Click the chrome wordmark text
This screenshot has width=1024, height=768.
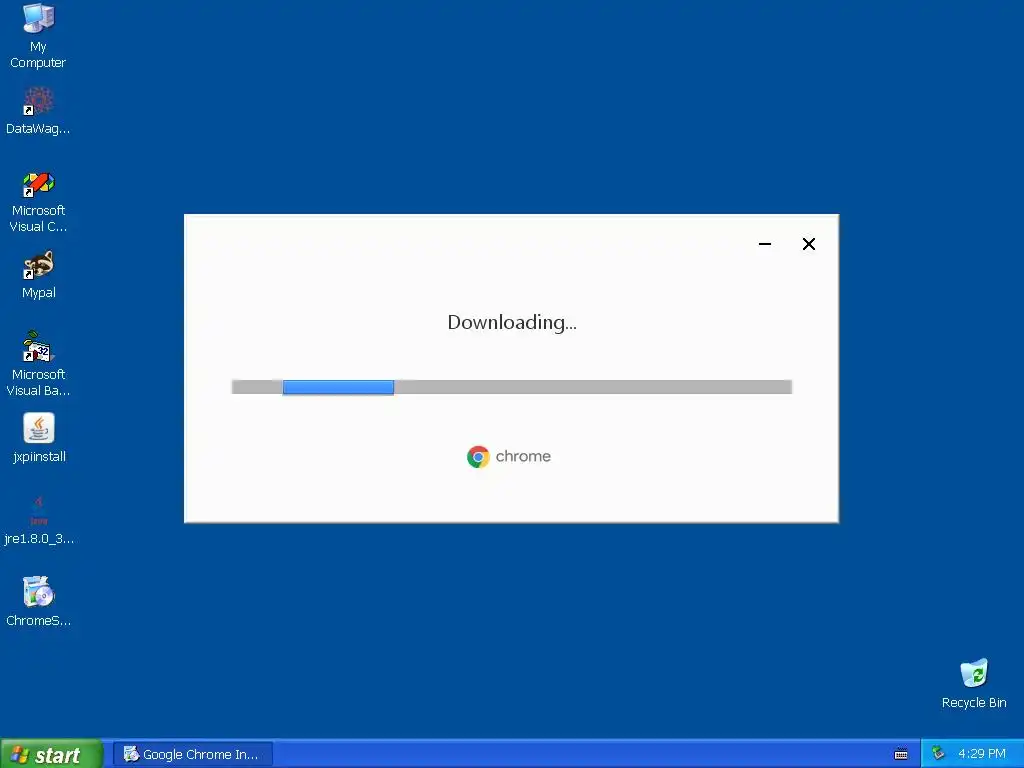pos(523,456)
